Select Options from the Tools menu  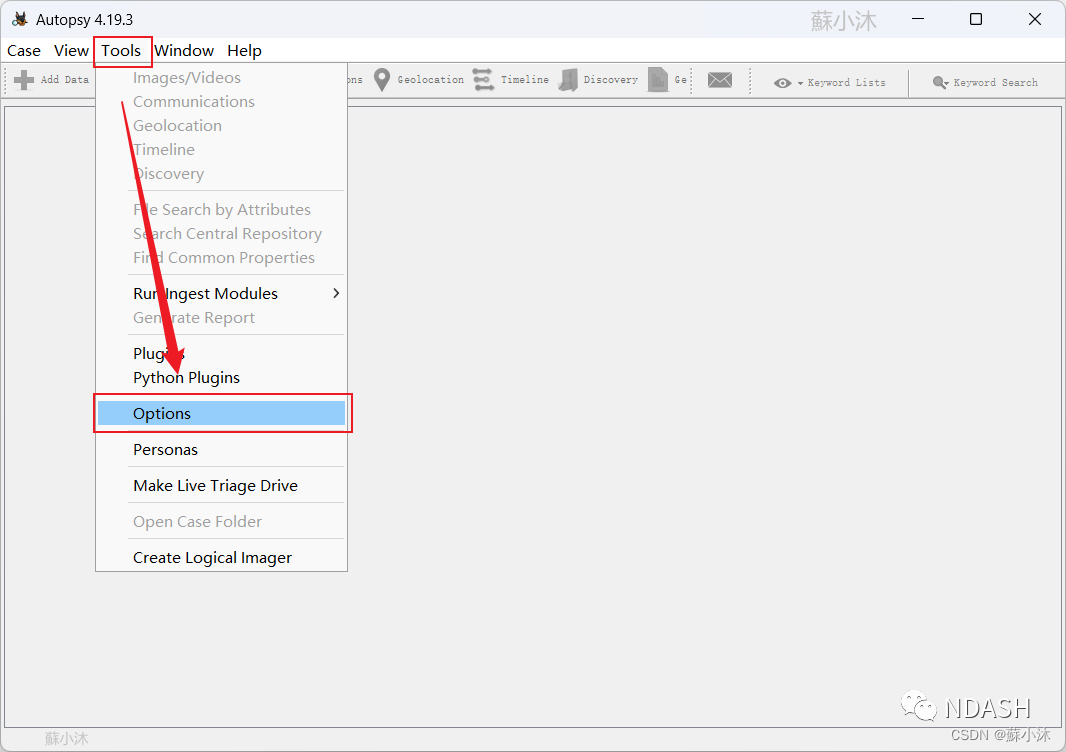(222, 413)
